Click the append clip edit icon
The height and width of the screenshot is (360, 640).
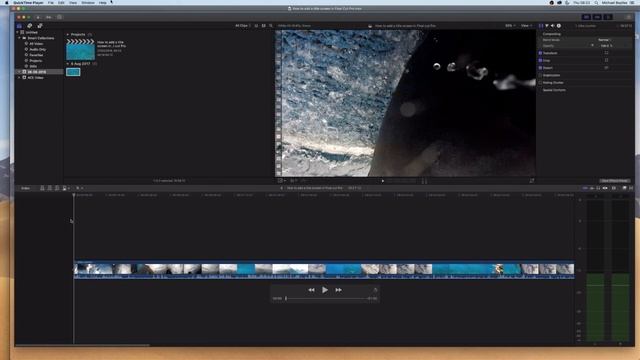(x=57, y=188)
